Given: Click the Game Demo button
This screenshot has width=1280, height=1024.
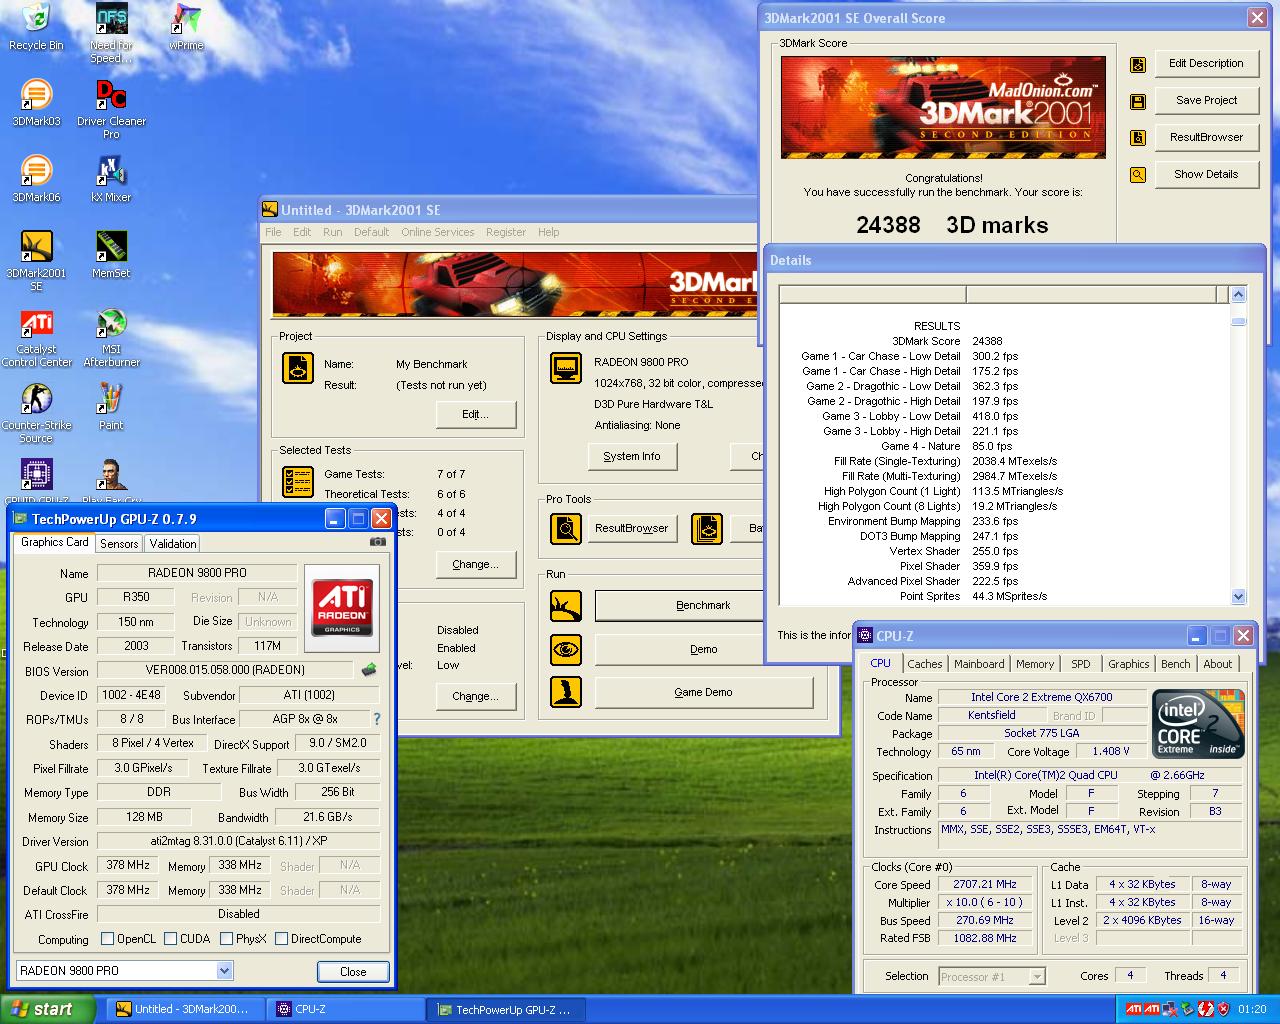Looking at the screenshot, I should [x=703, y=692].
